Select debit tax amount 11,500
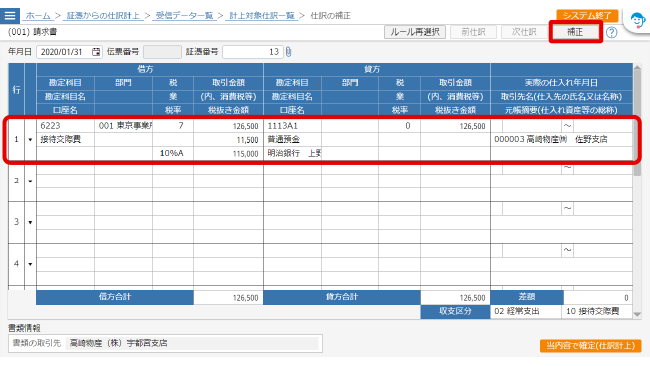650x366 pixels. pos(228,140)
